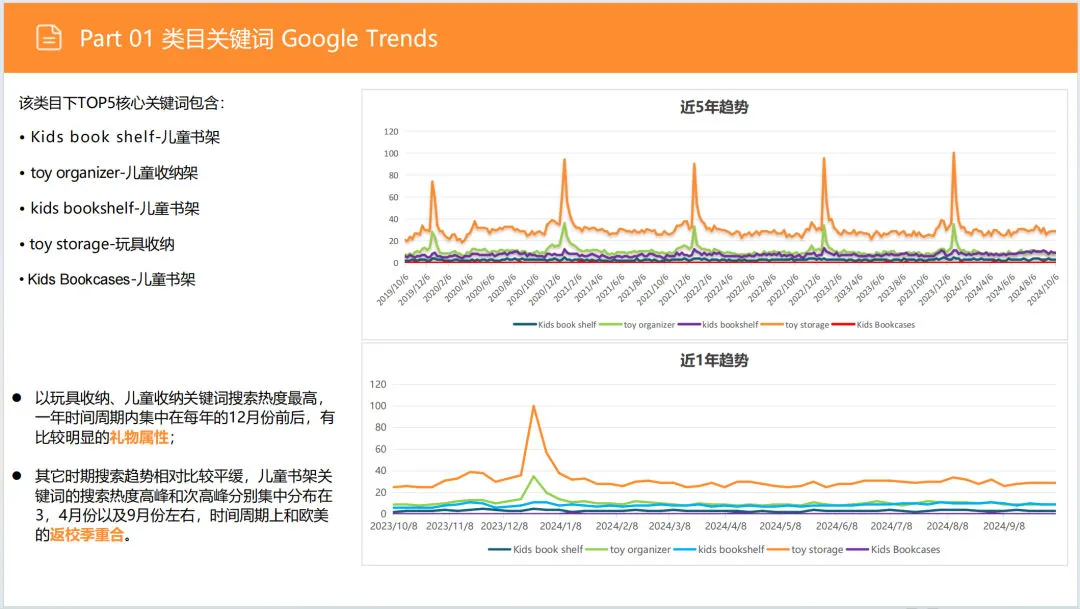The image size is (1080, 609).
Task: Select the green toy organizer legend marker
Action: 610,324
